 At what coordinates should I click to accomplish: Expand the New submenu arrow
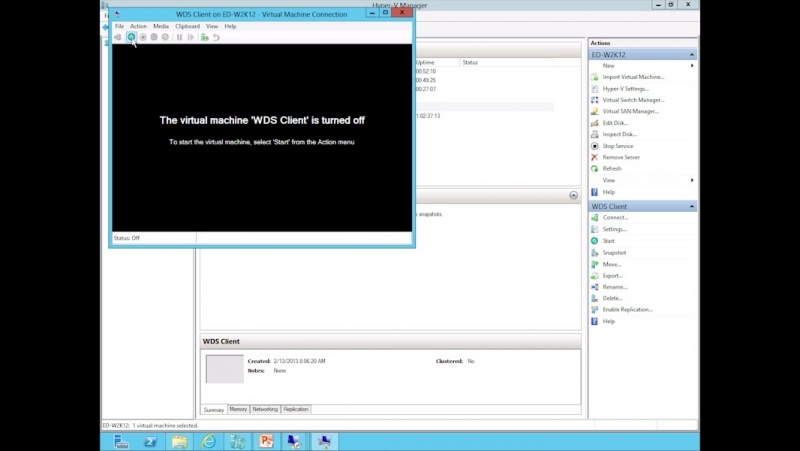692,66
